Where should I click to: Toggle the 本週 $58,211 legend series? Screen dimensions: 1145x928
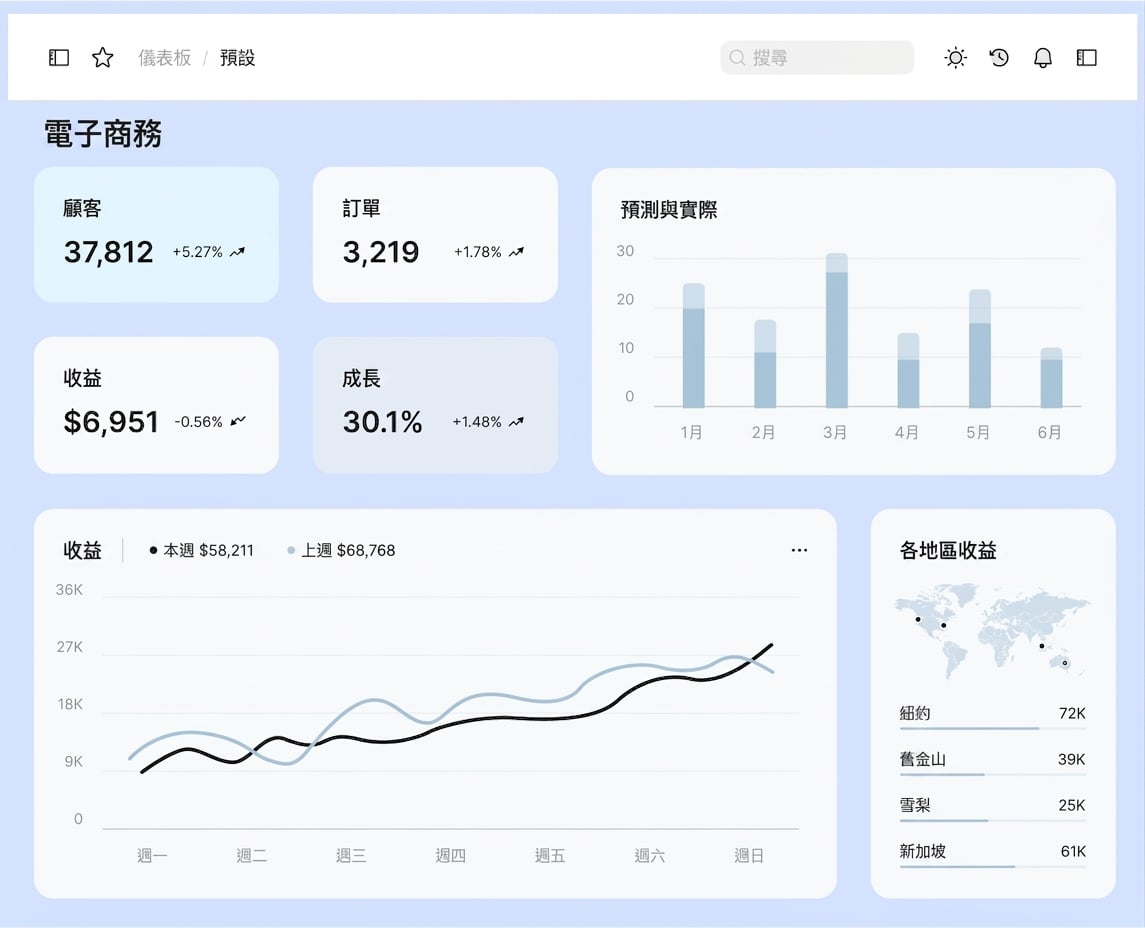(202, 550)
